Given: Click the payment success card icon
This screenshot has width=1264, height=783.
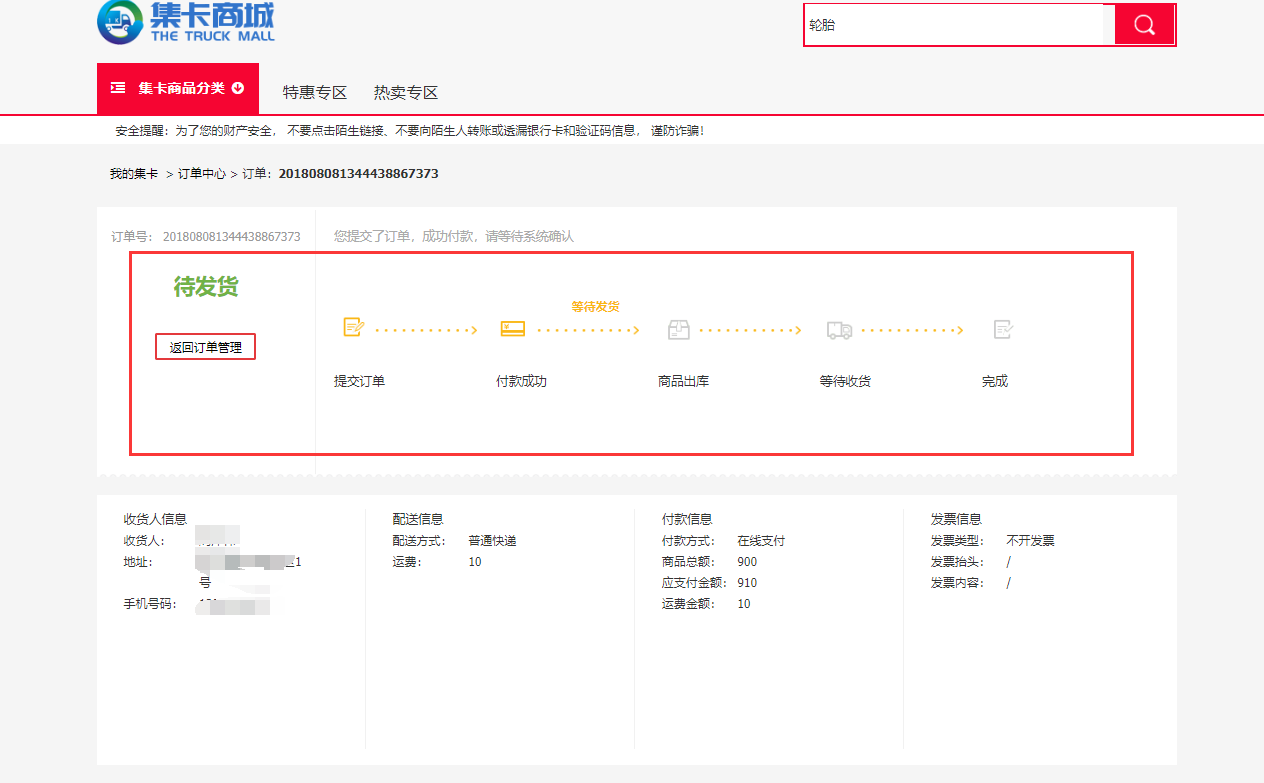Looking at the screenshot, I should point(512,329).
